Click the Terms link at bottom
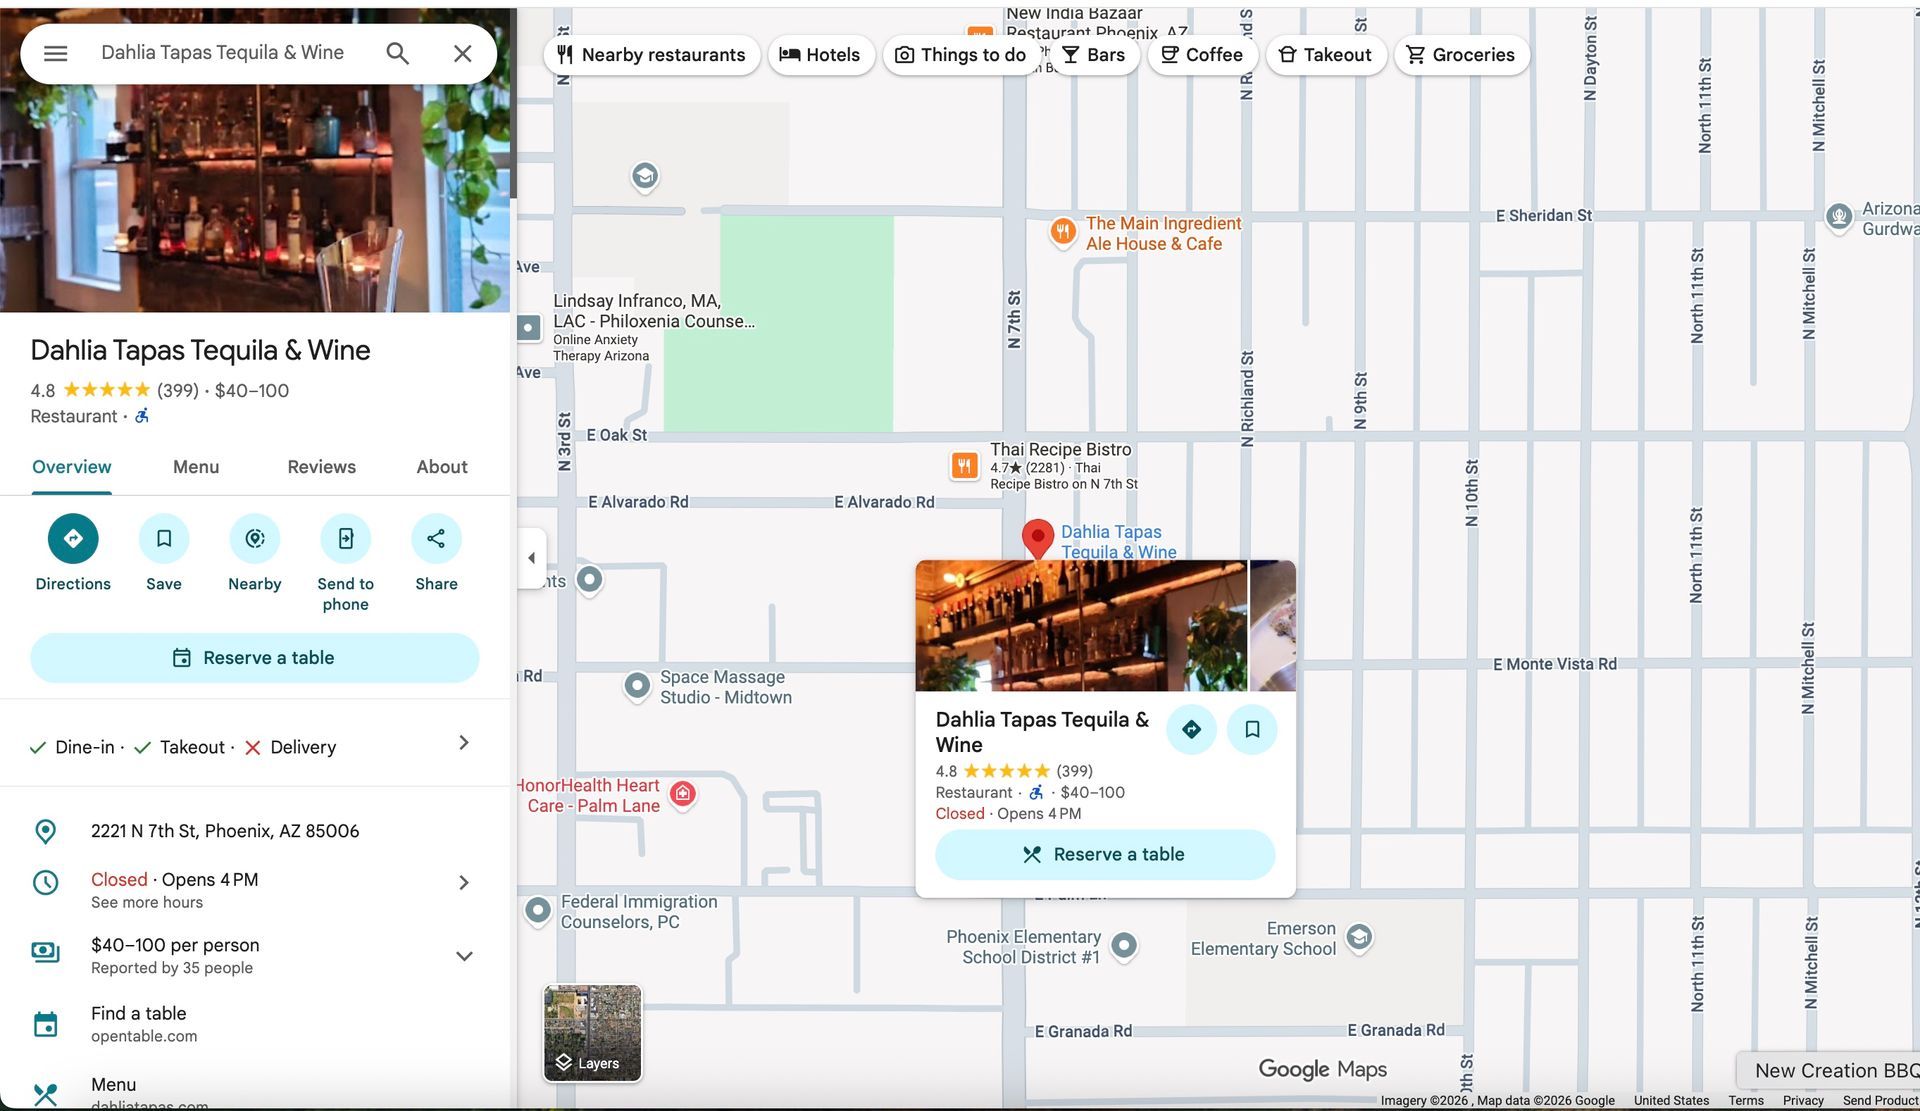 tap(1746, 1100)
